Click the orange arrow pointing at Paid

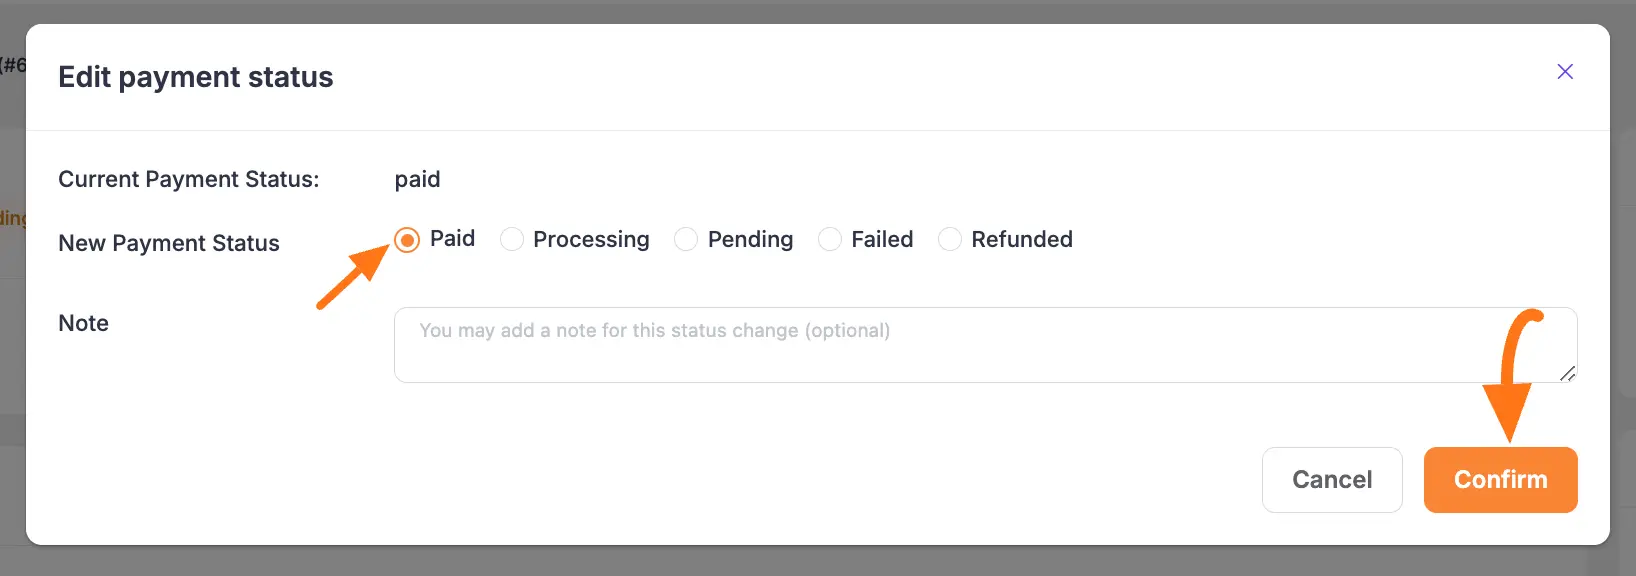tap(350, 275)
